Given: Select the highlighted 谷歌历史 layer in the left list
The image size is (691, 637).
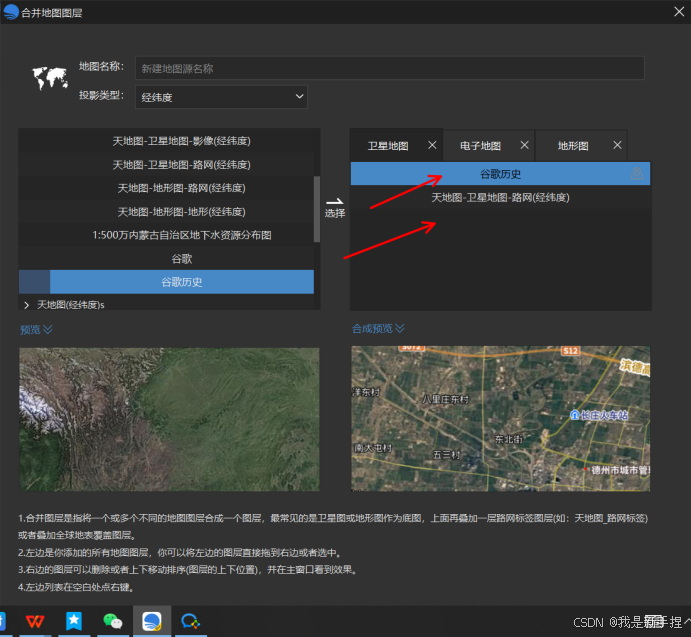Looking at the screenshot, I should (x=166, y=282).
